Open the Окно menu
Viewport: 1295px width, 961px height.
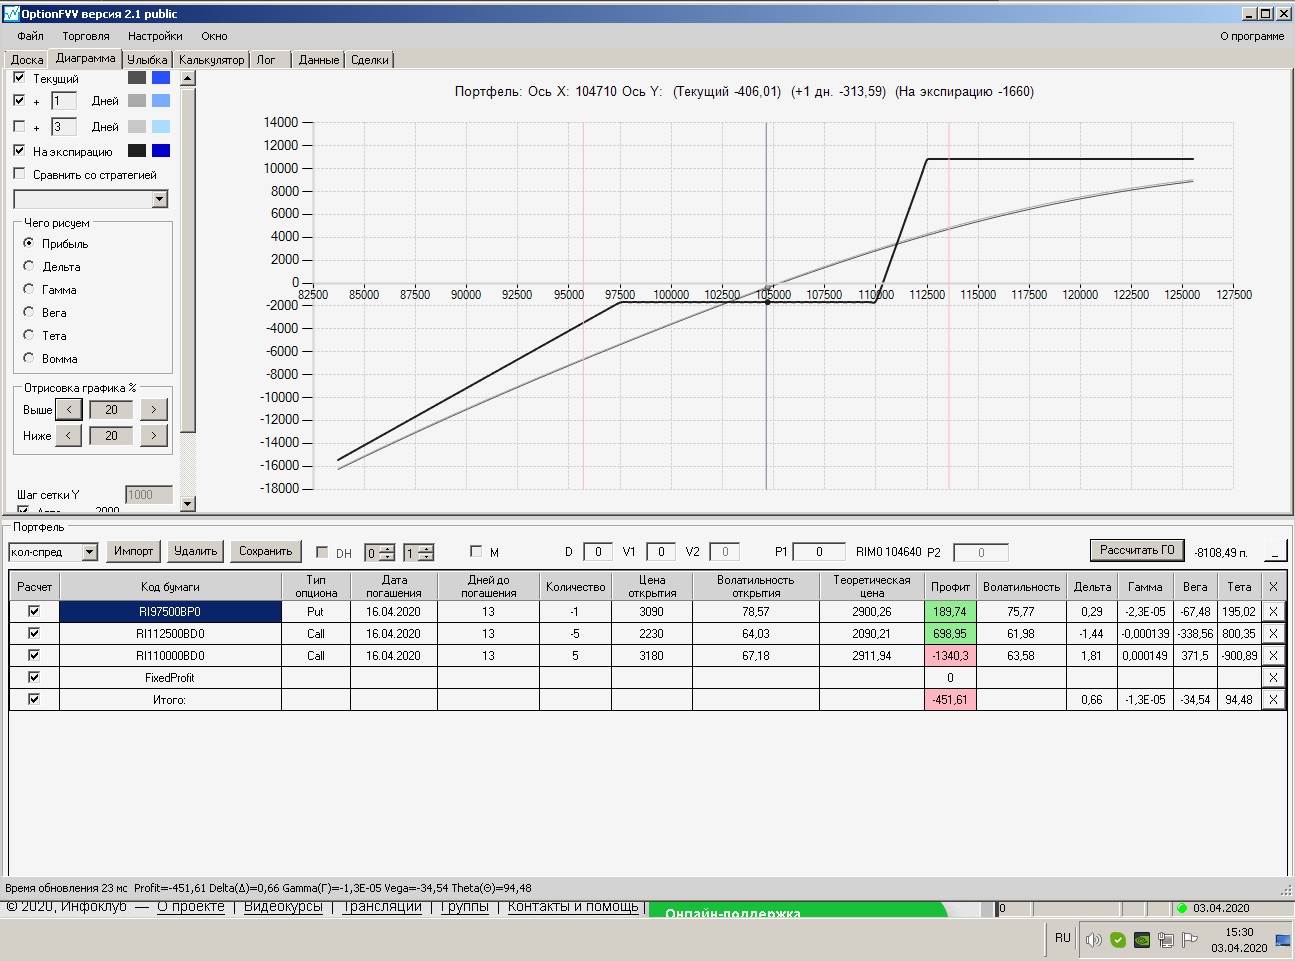click(214, 36)
